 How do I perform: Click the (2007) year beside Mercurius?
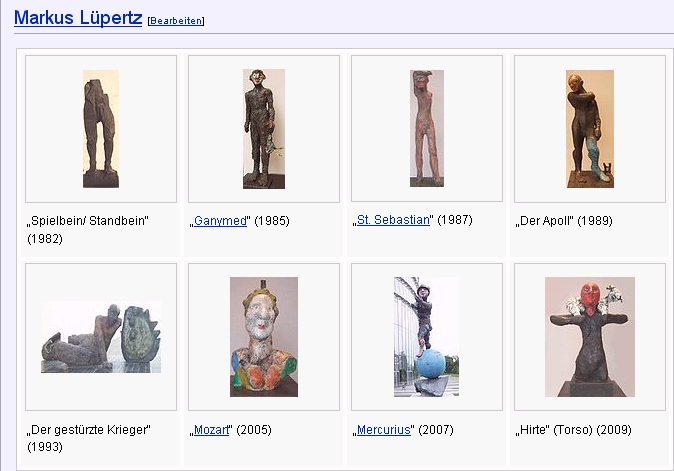(436, 430)
